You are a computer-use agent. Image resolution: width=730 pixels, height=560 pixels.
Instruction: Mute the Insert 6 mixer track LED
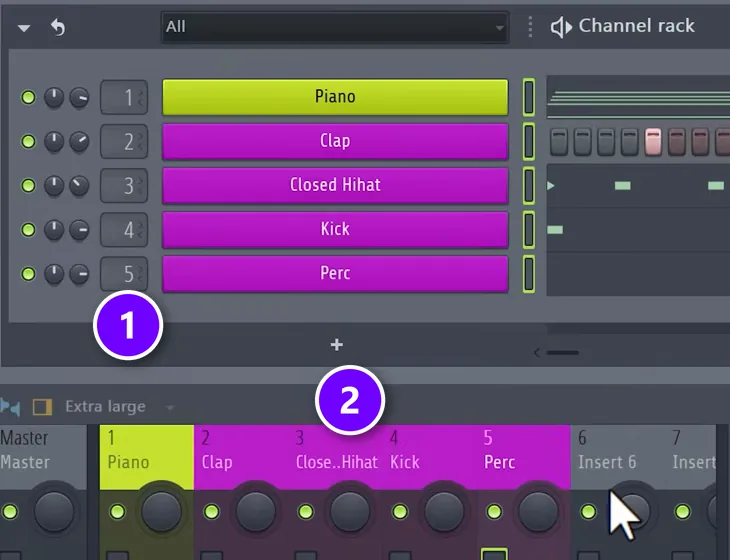click(x=588, y=512)
